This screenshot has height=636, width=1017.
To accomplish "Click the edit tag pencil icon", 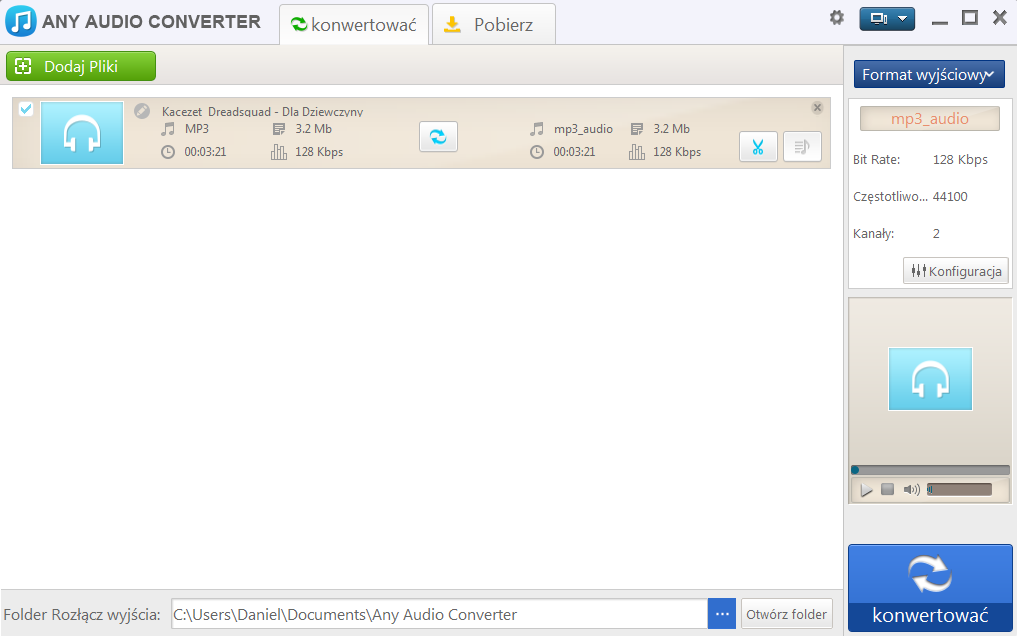I will point(142,111).
